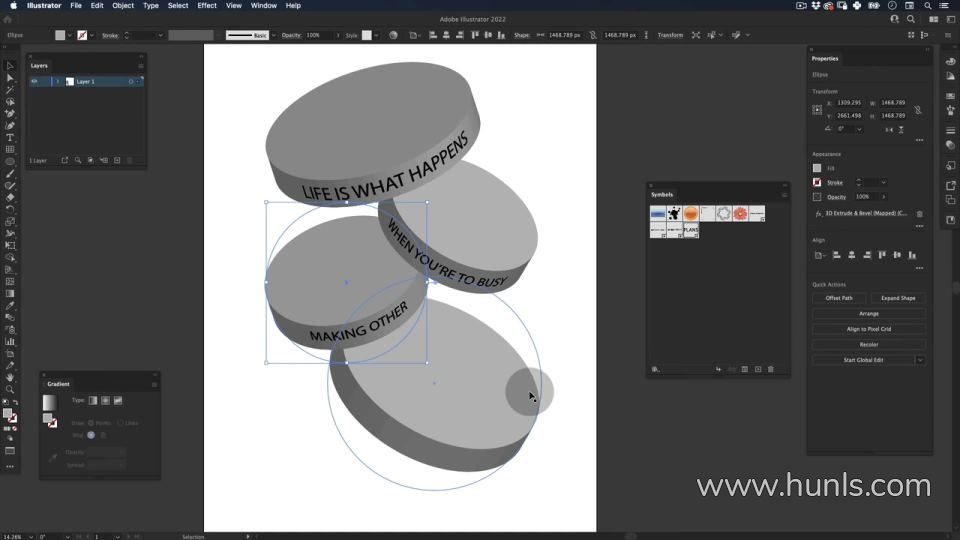
Task: Open the Start Global Edit dropdown arrow
Action: coord(920,360)
